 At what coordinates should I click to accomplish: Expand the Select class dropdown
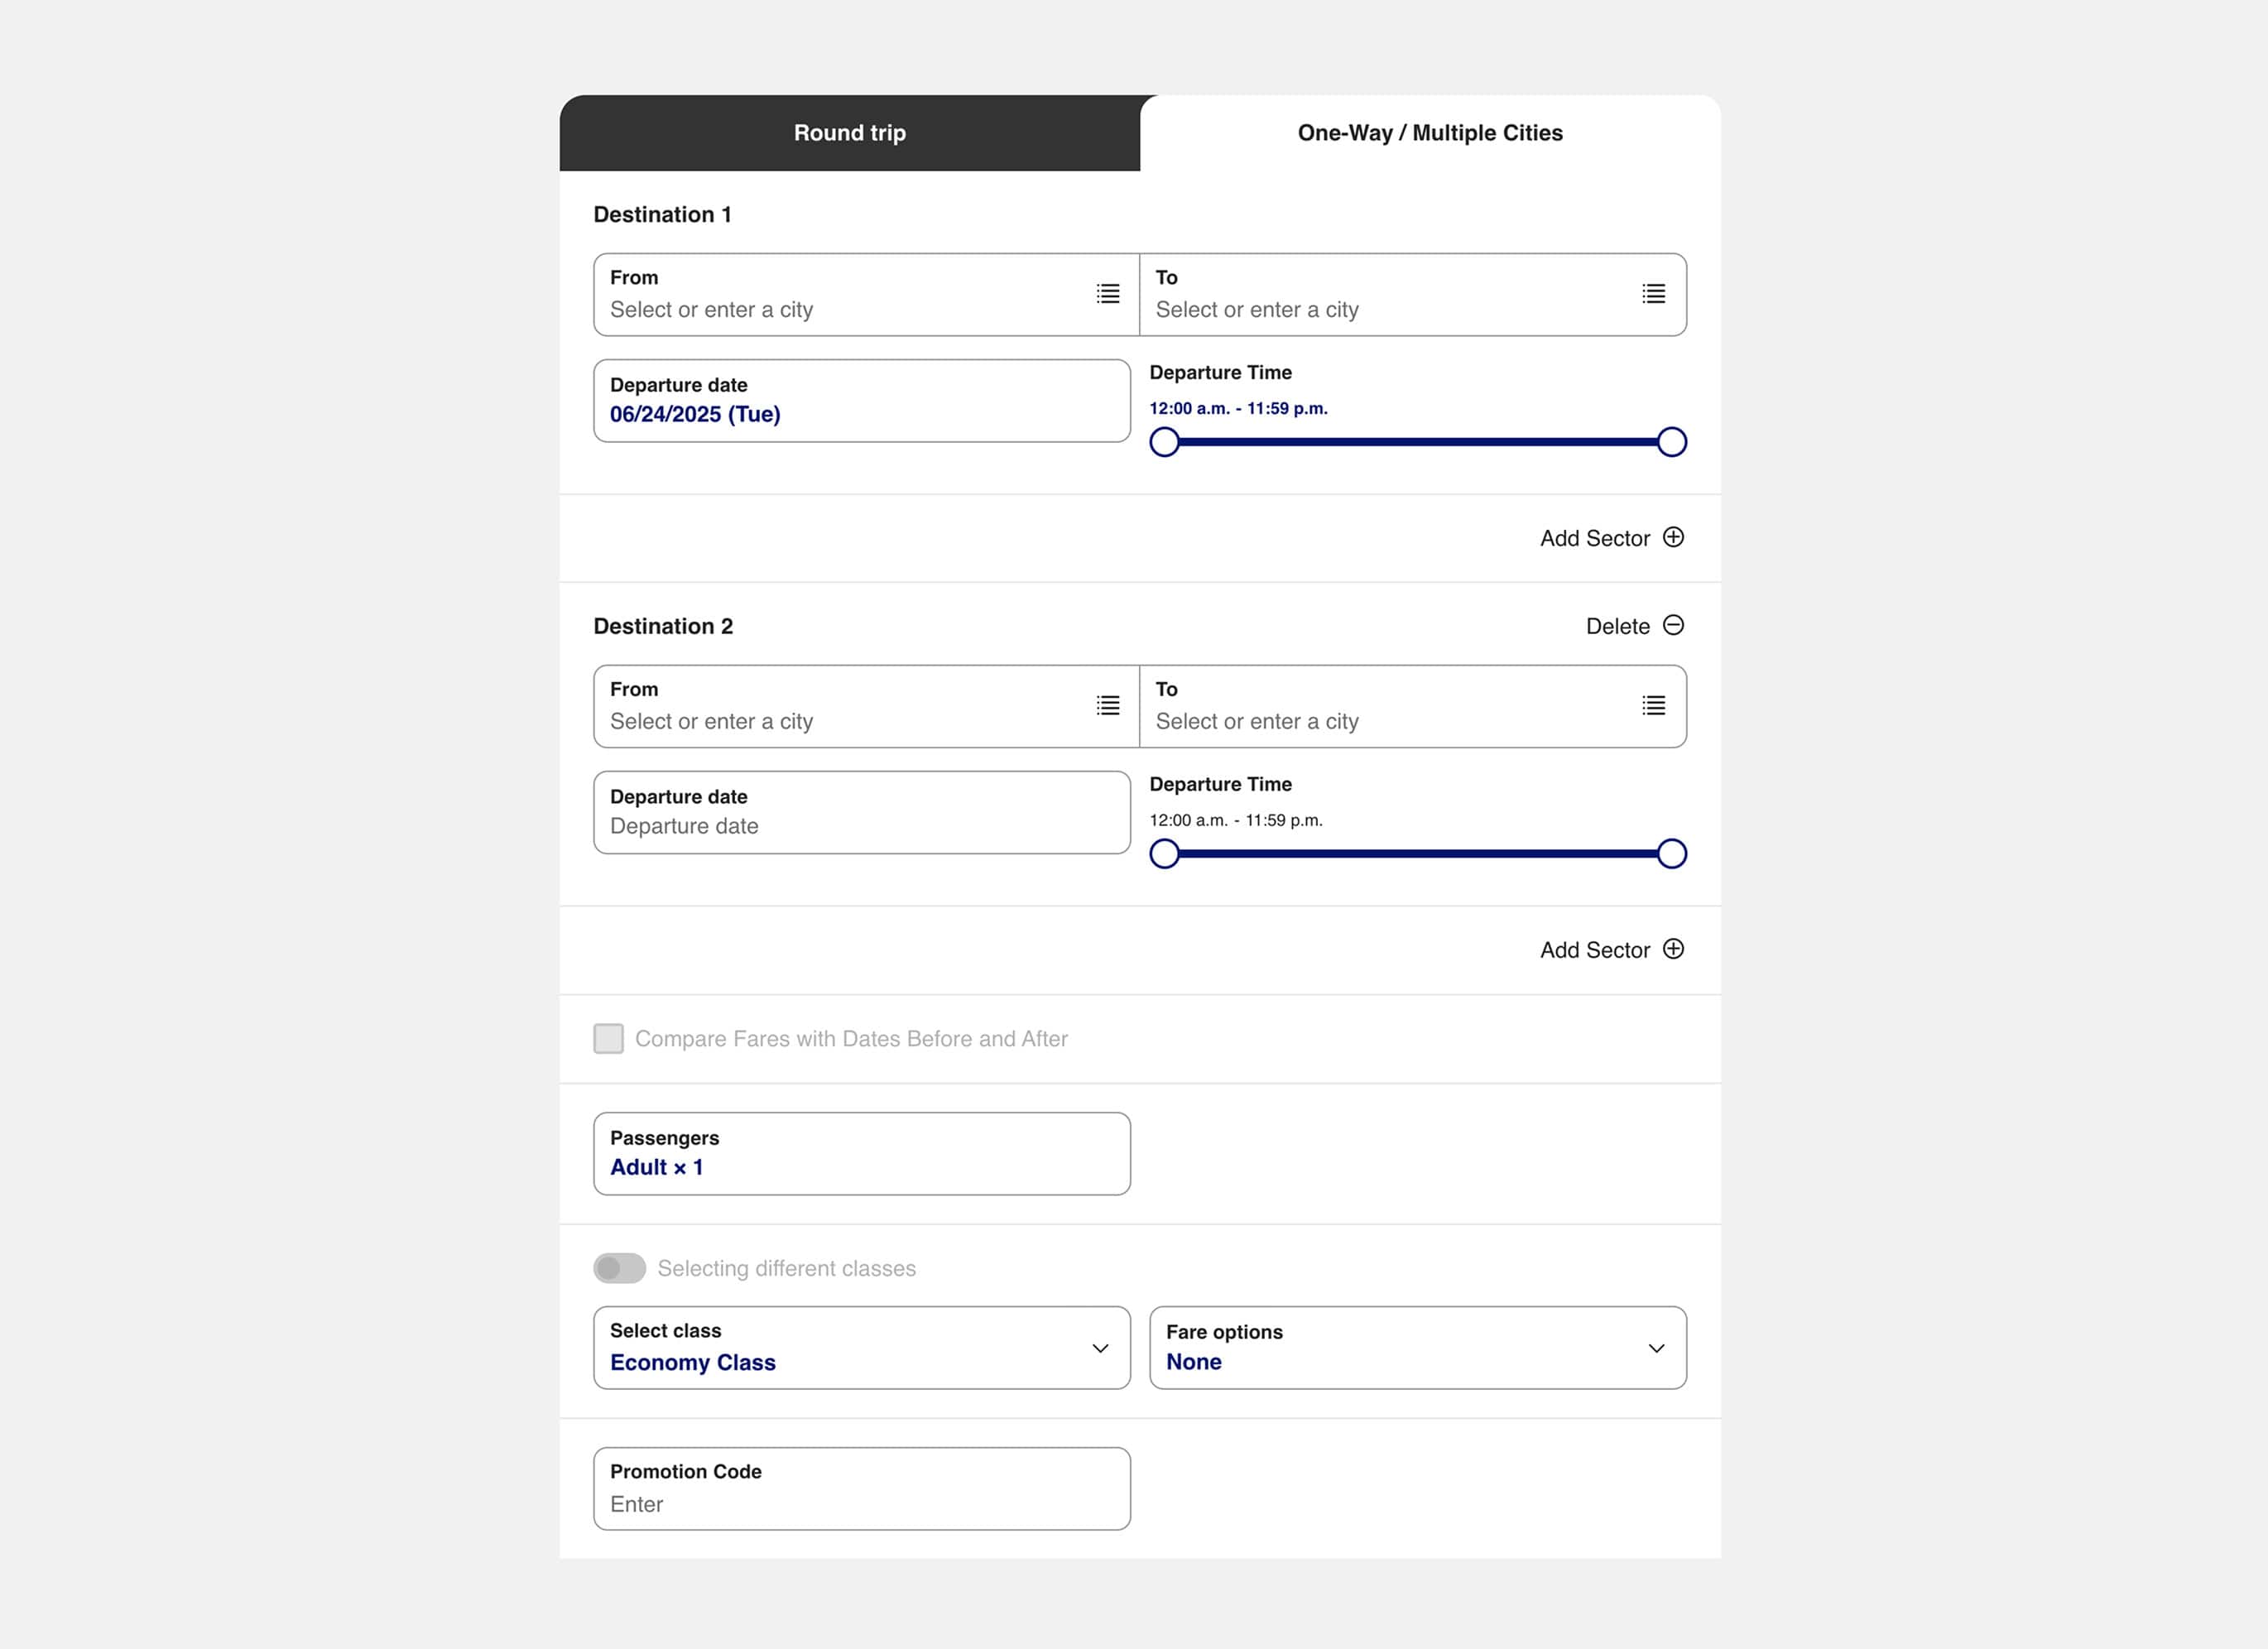861,1348
